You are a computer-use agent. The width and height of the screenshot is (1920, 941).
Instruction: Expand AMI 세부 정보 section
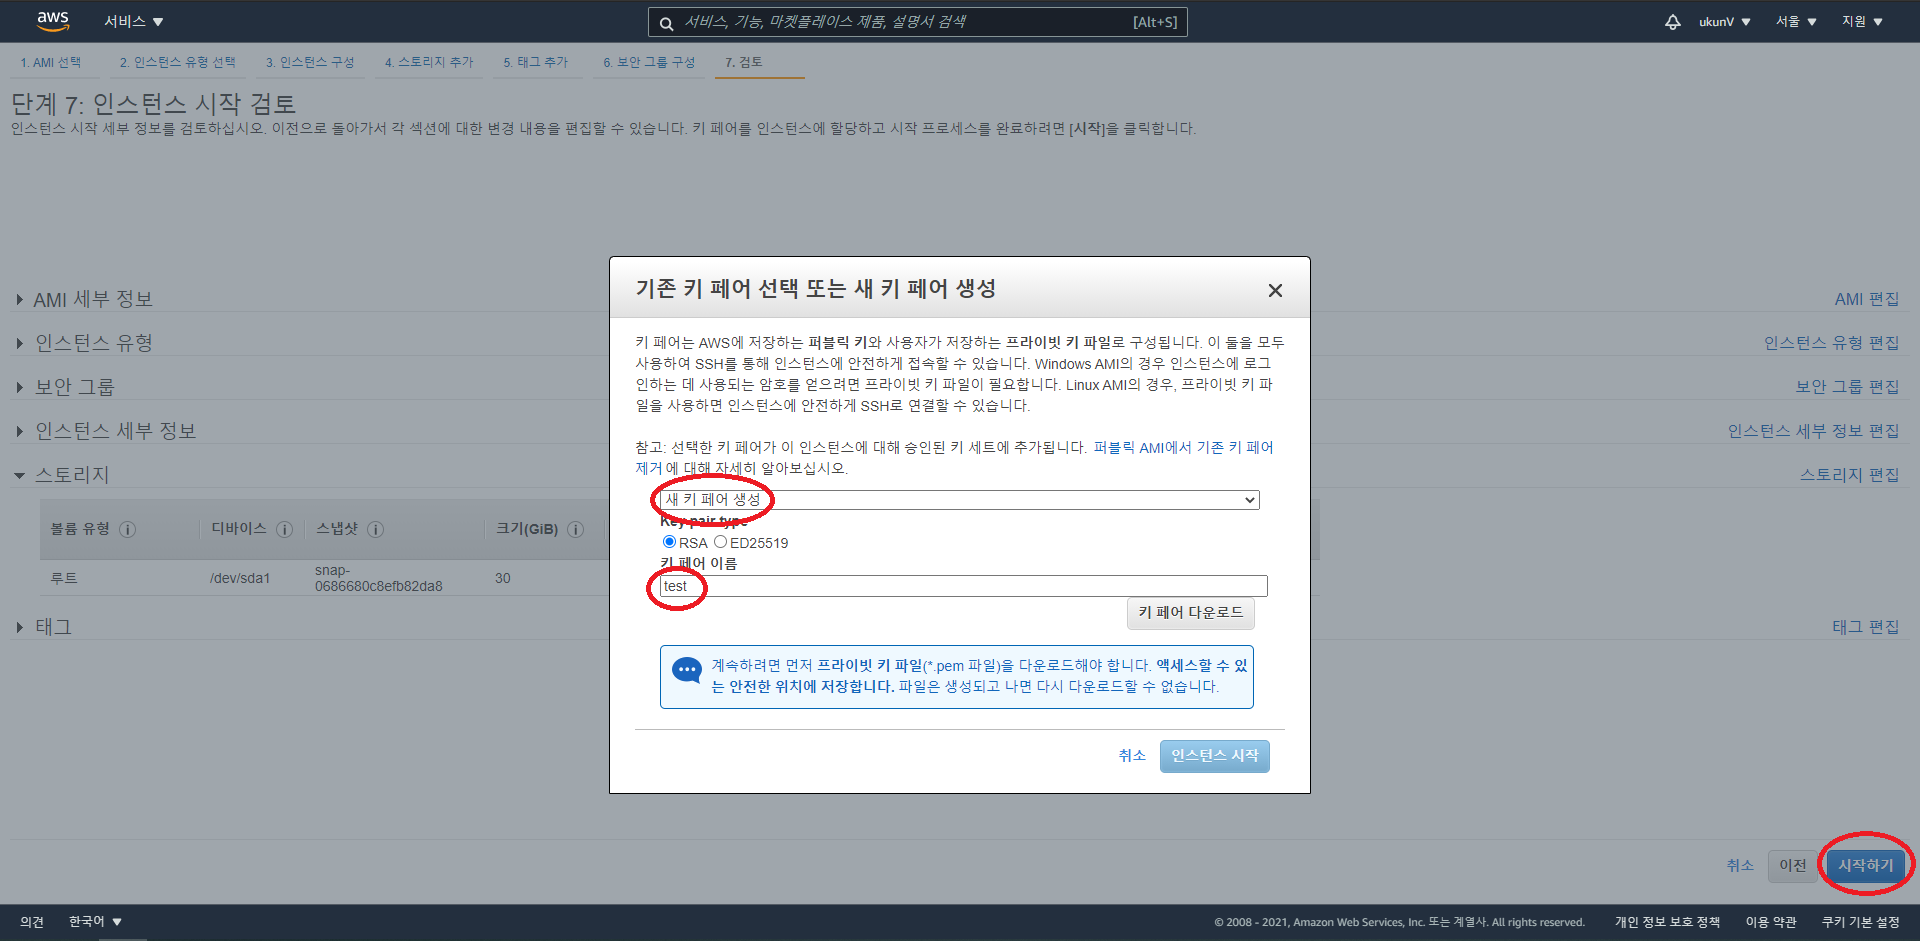(85, 299)
